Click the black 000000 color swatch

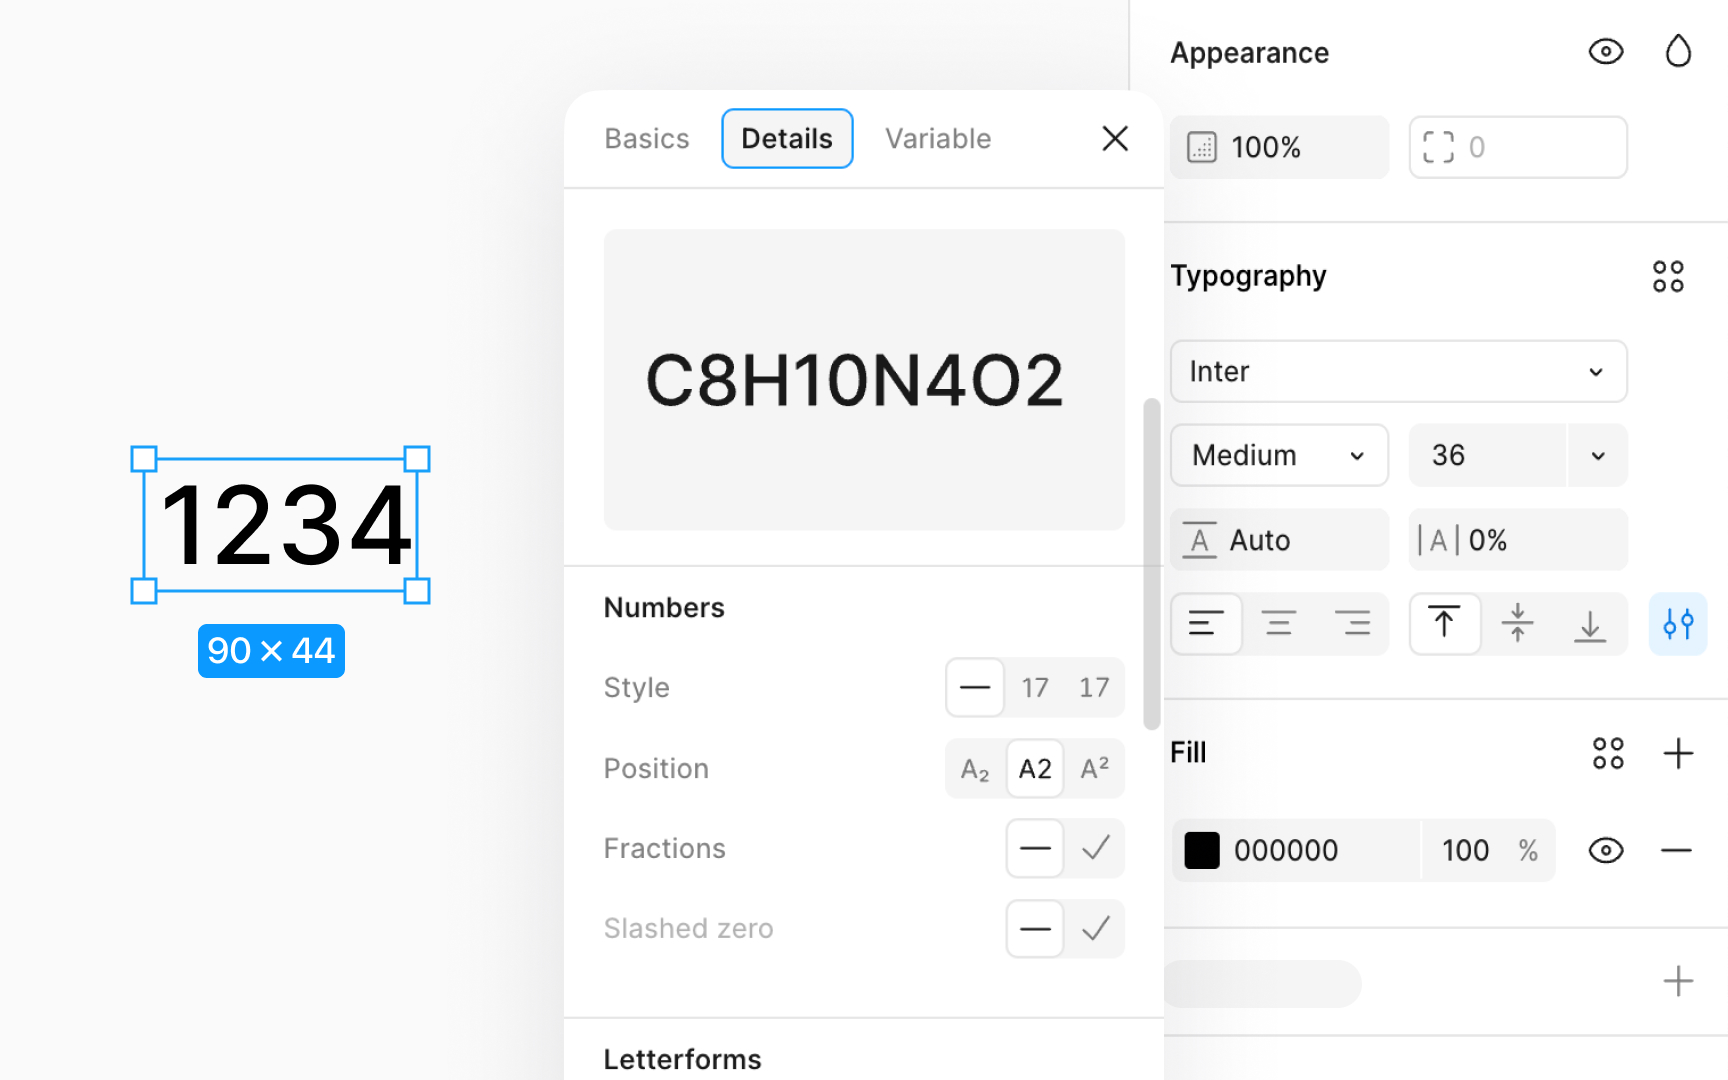(x=1203, y=850)
